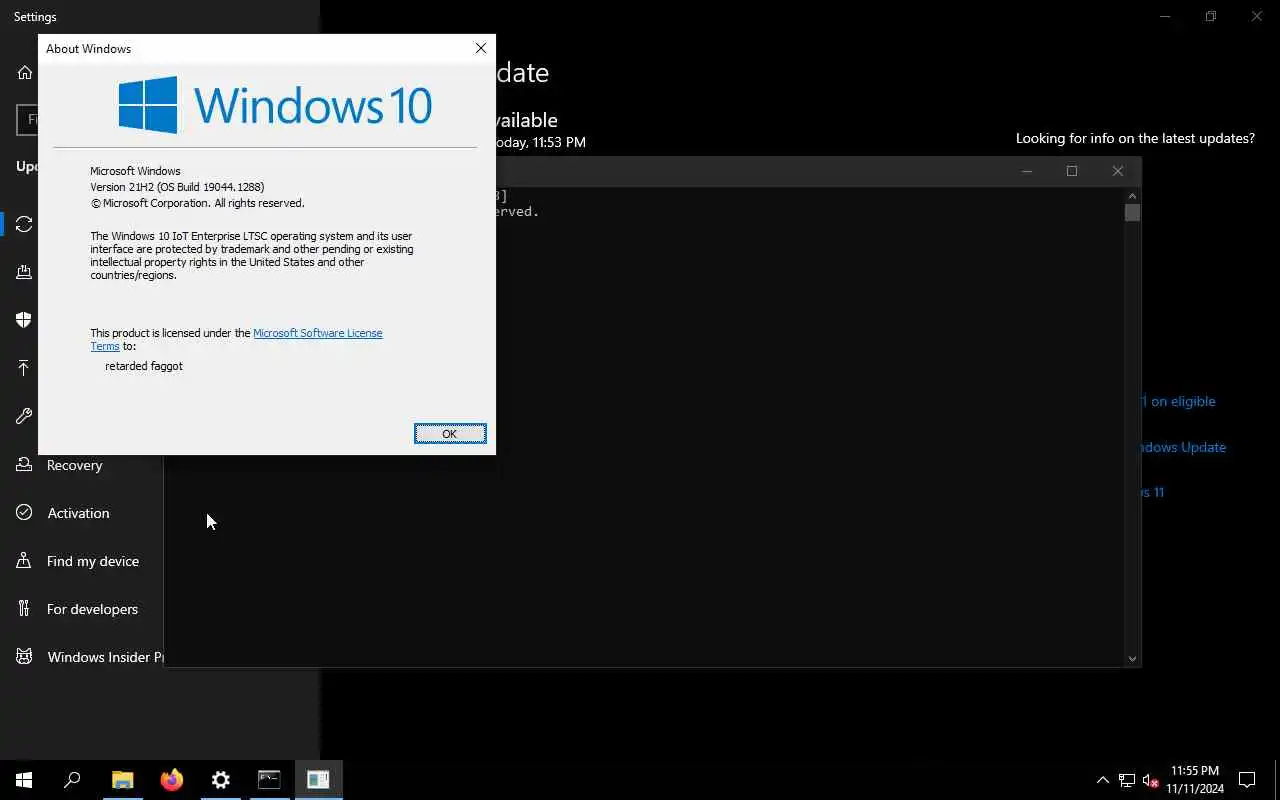Click the Recovery icon in sidebar
This screenshot has height=800, width=1280.
click(24, 465)
